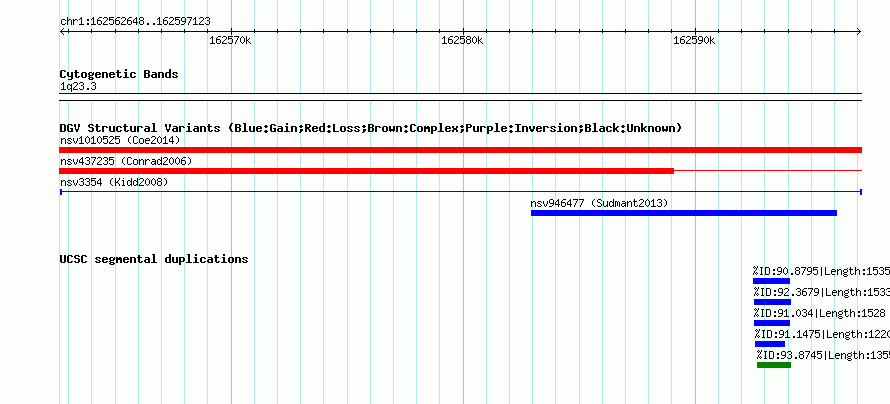This screenshot has height=404, width=890.
Task: Open the nsv946477 (Sudmant2013) gain bar
Action: (x=683, y=213)
